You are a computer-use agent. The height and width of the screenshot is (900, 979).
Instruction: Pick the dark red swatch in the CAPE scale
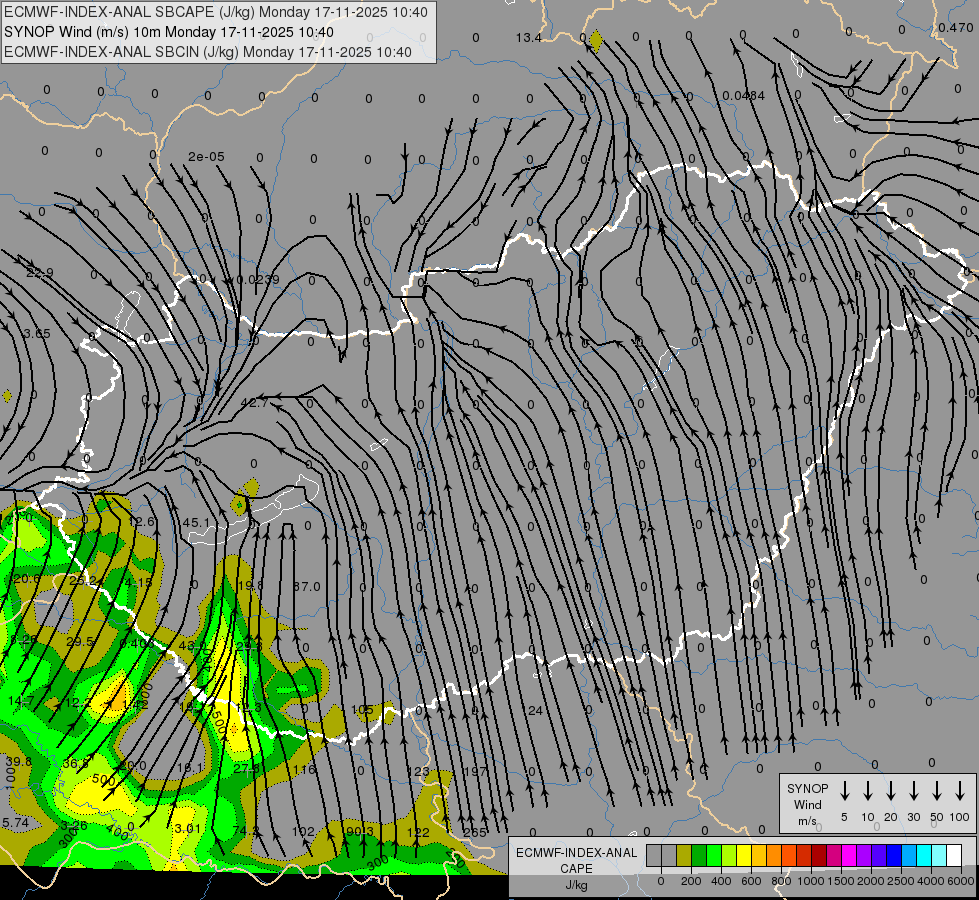pyautogui.click(x=819, y=856)
